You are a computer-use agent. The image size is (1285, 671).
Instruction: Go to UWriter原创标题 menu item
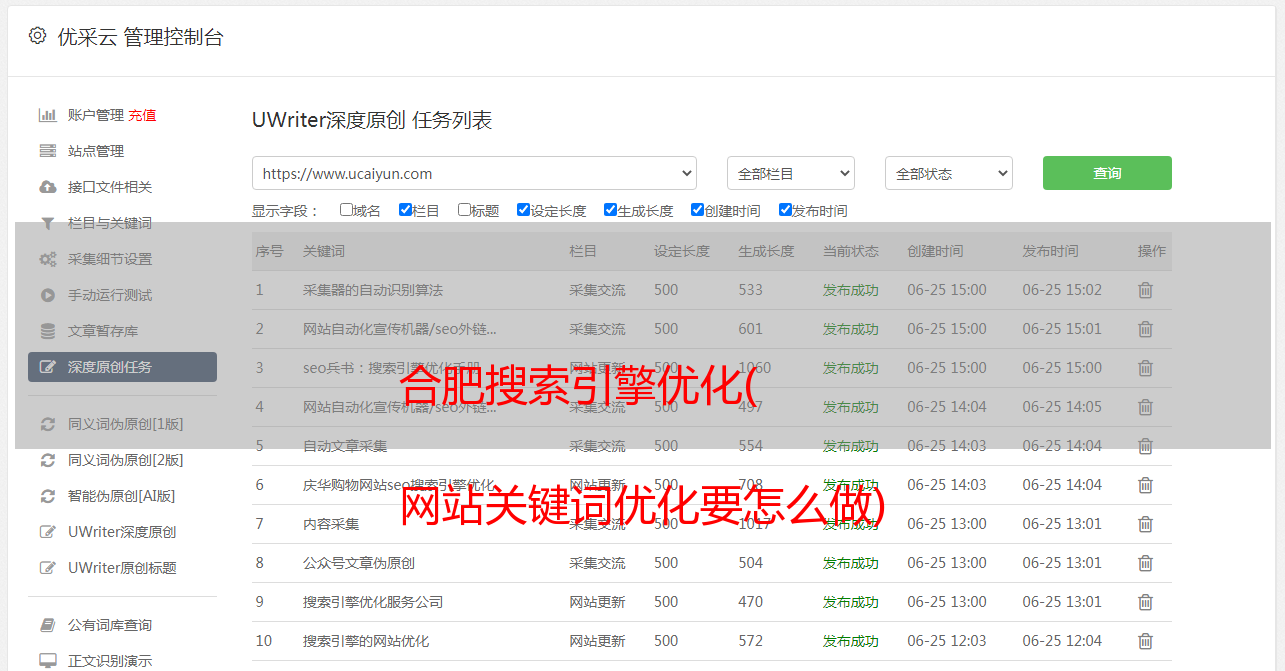(x=122, y=568)
